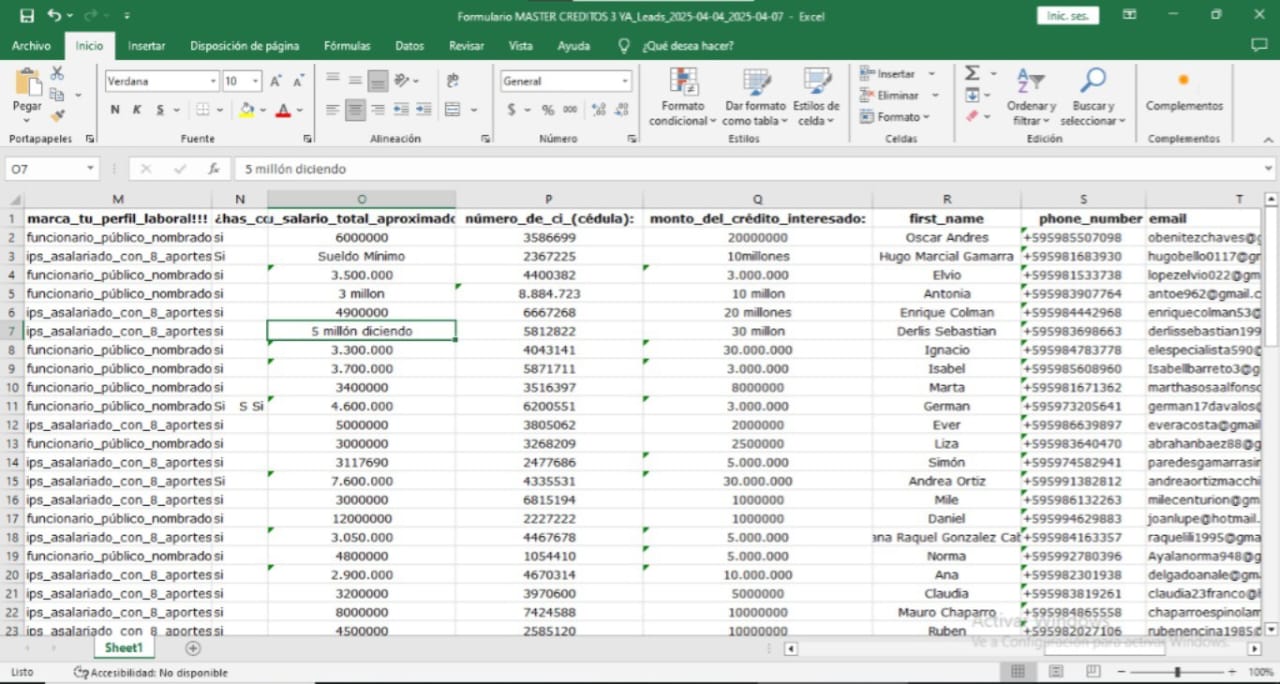Viewport: 1280px width, 684px height.
Task: Click the Format Painter brush icon
Action: coord(57,116)
